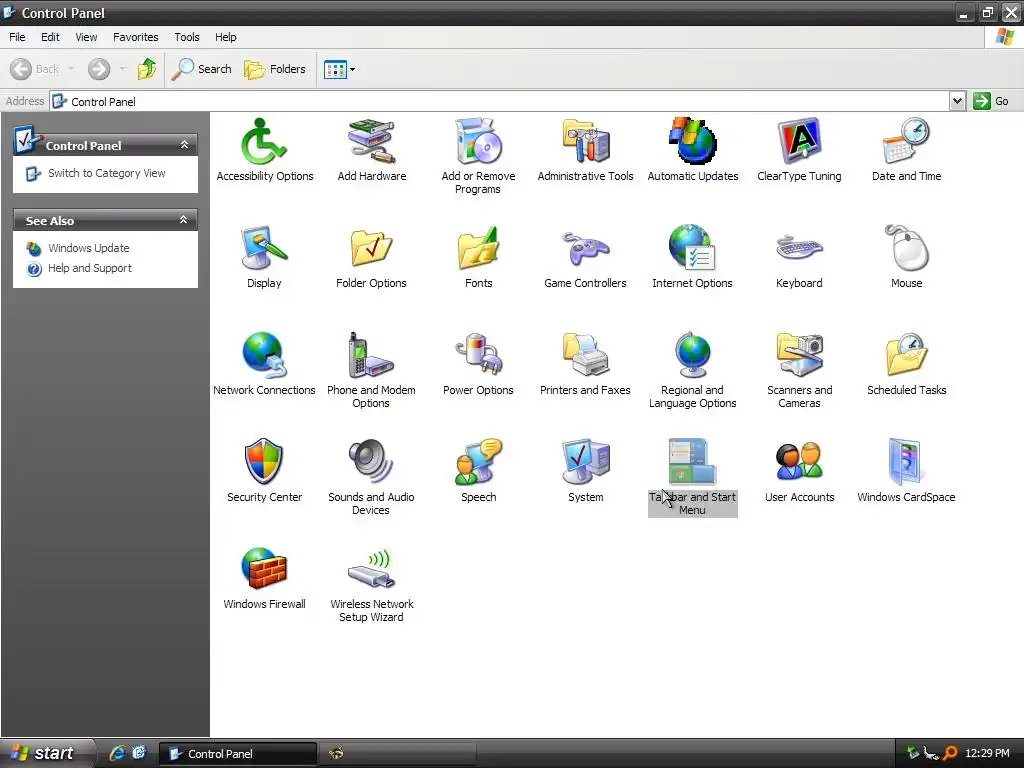Open the Windows Update link

pyautogui.click(x=88, y=248)
